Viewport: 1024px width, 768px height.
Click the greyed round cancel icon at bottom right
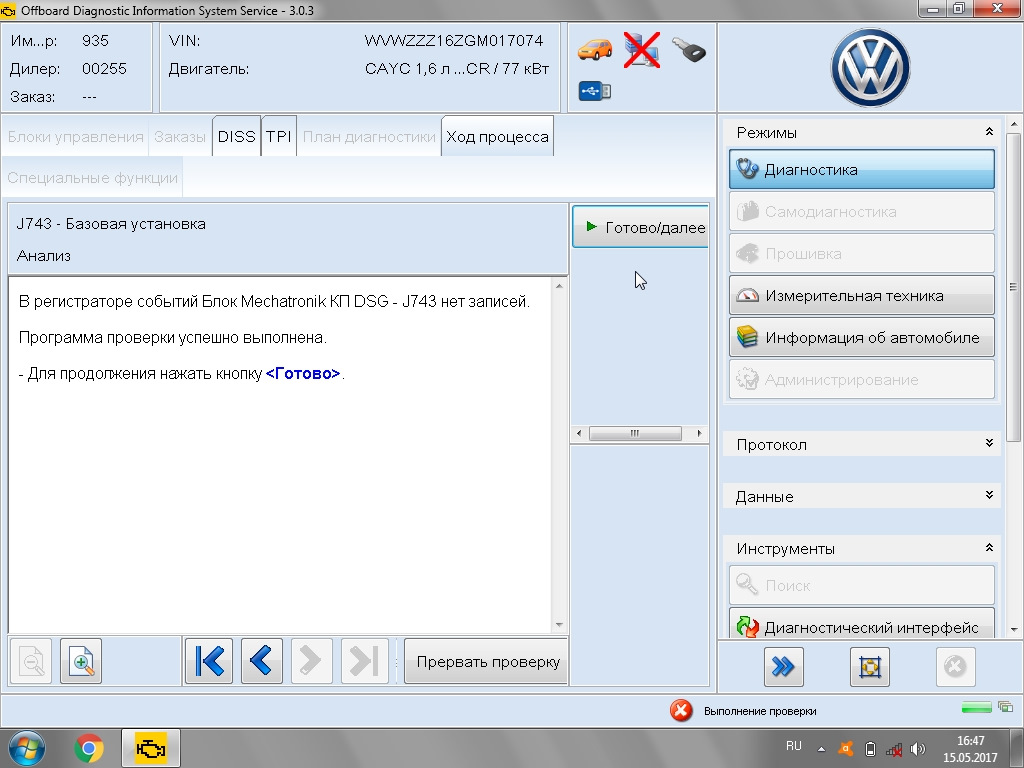point(955,667)
